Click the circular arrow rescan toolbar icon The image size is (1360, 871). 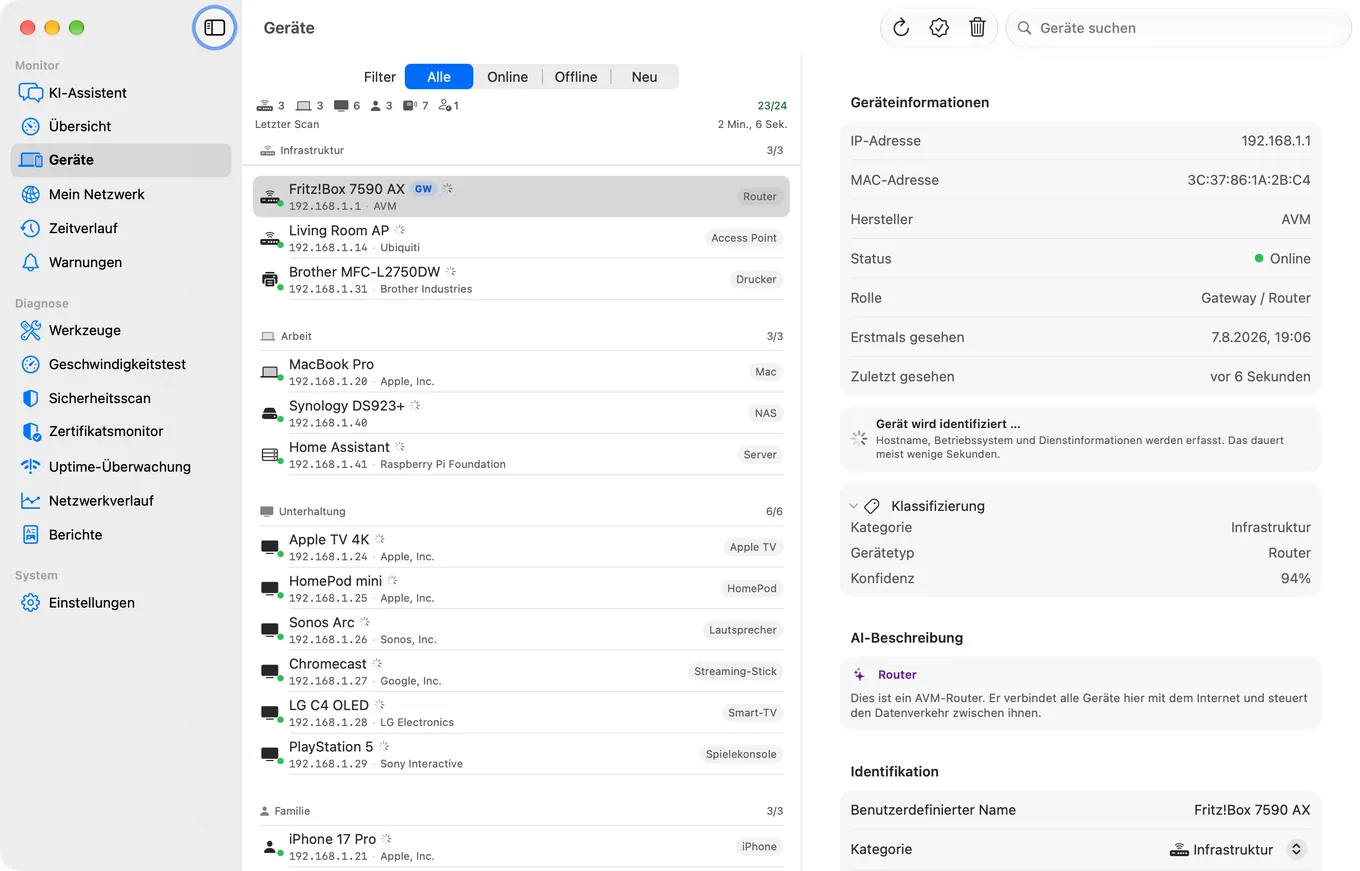click(901, 28)
